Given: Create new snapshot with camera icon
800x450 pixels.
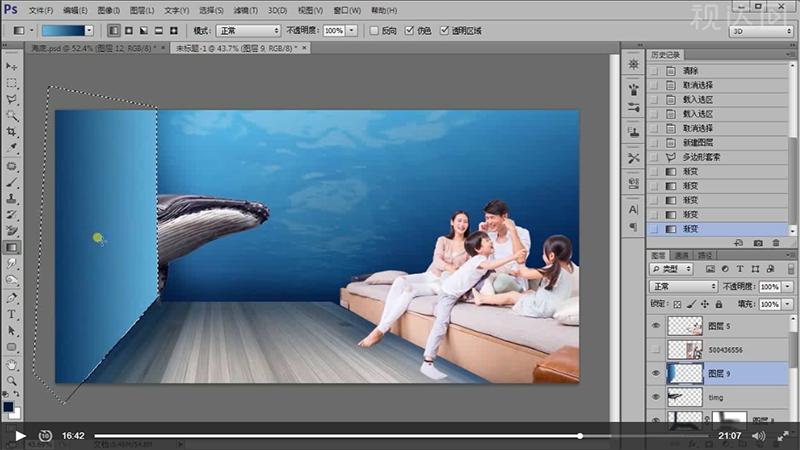Looking at the screenshot, I should click(758, 243).
